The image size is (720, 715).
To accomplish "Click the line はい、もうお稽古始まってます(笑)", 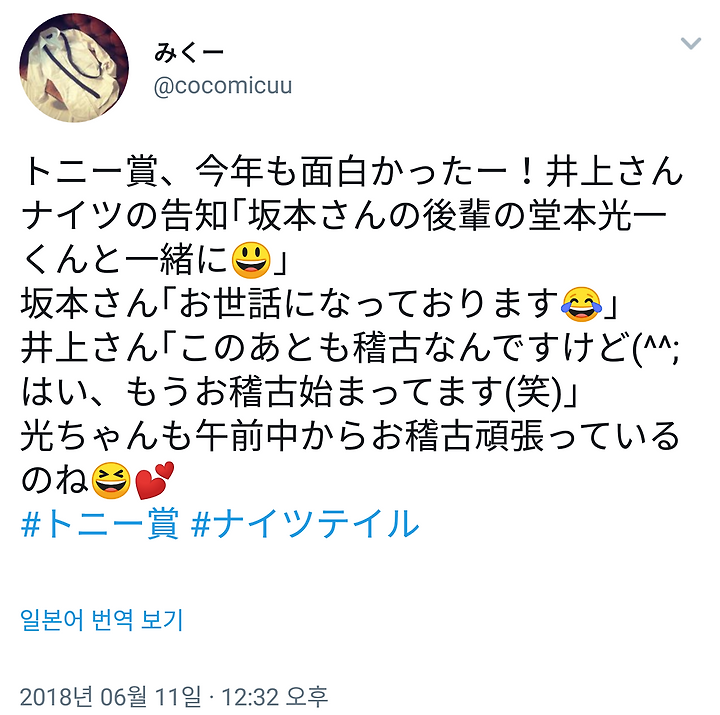I will 299,392.
